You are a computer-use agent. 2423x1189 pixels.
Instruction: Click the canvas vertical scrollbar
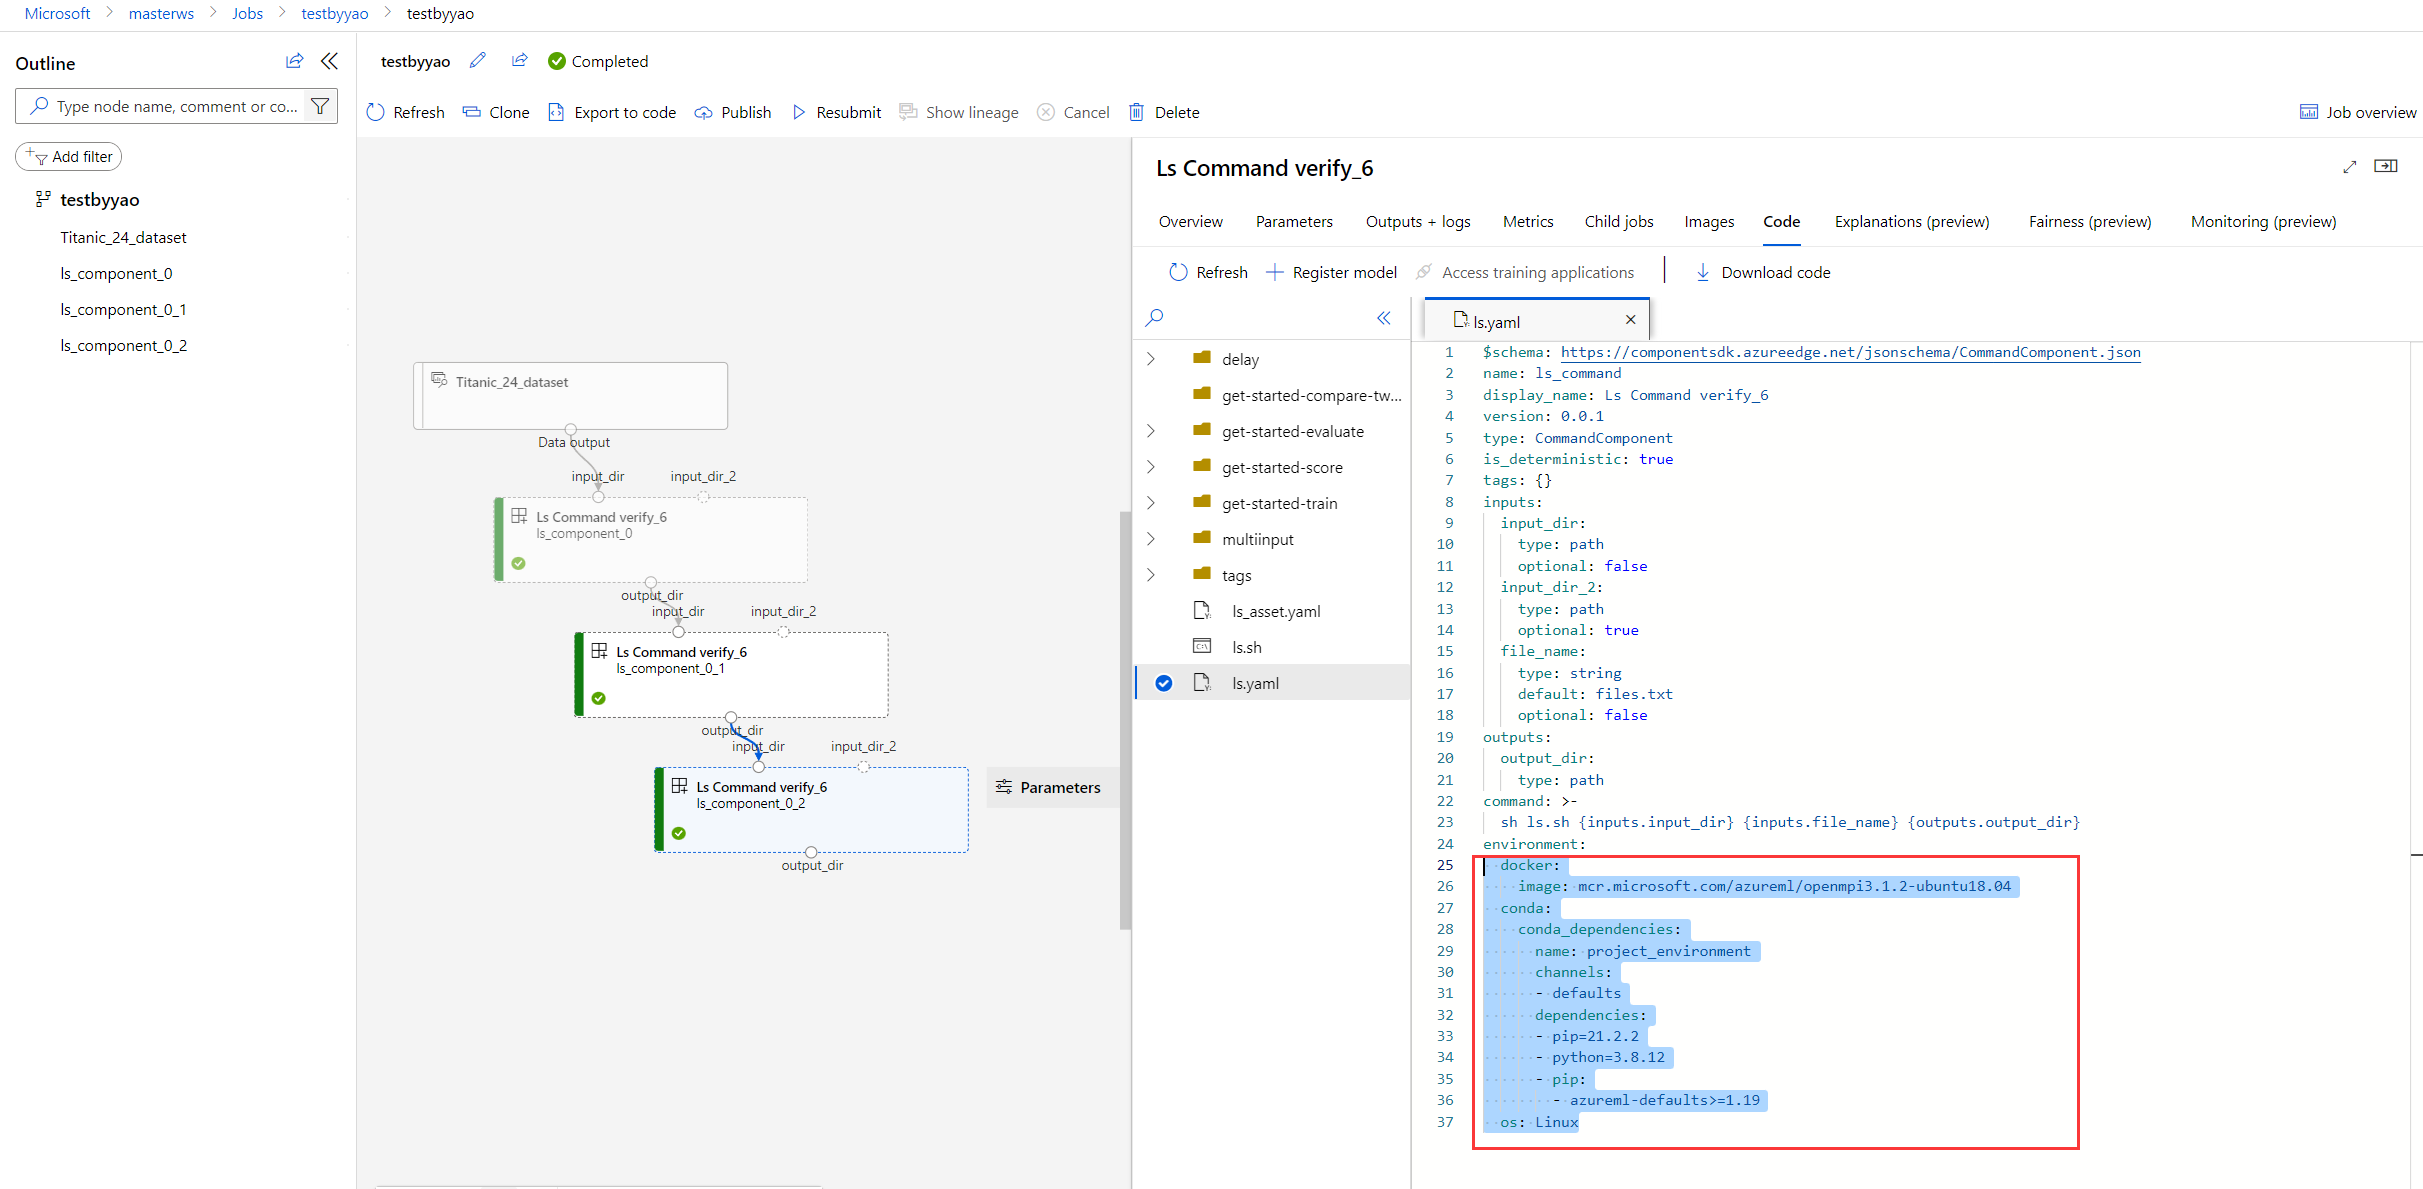pyautogui.click(x=1125, y=720)
